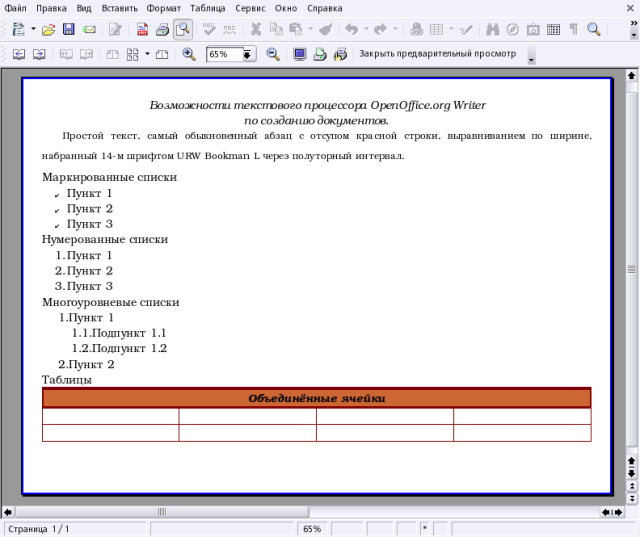Switch to full screen preview mode
This screenshot has height=537, width=640.
[x=300, y=54]
